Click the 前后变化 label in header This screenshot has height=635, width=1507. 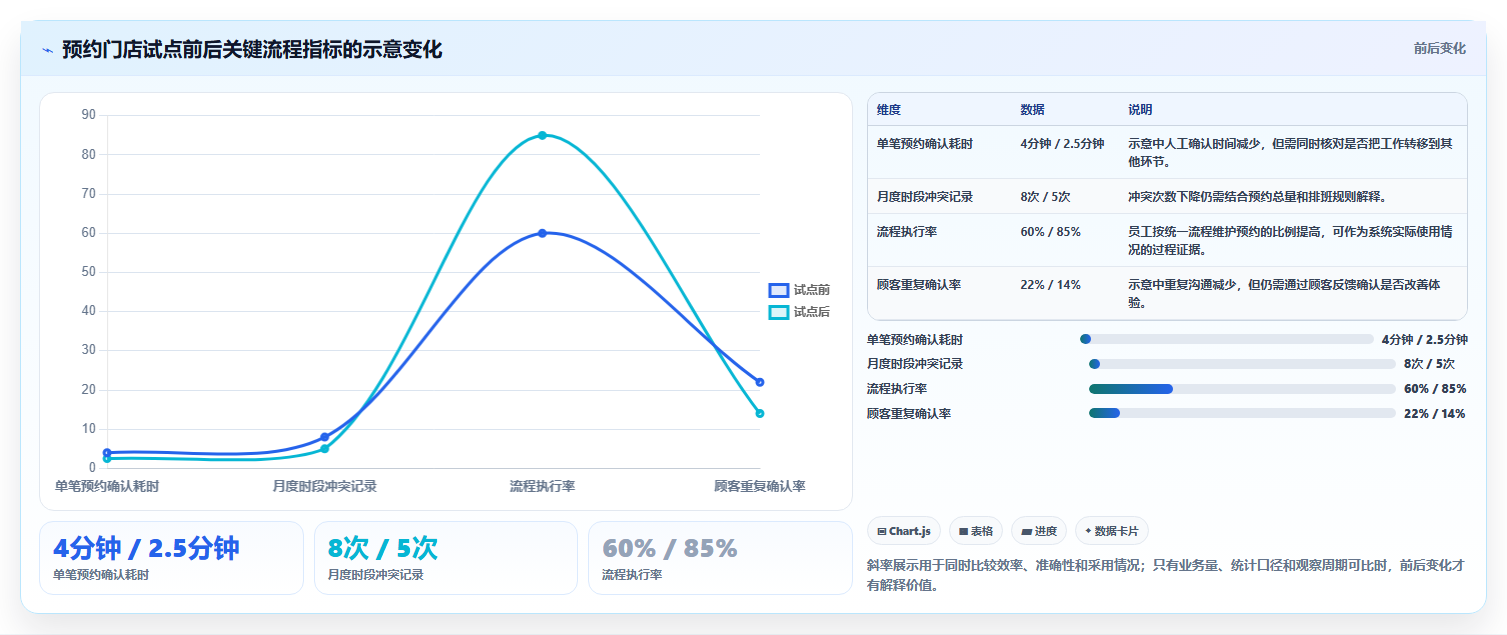coord(1440,48)
